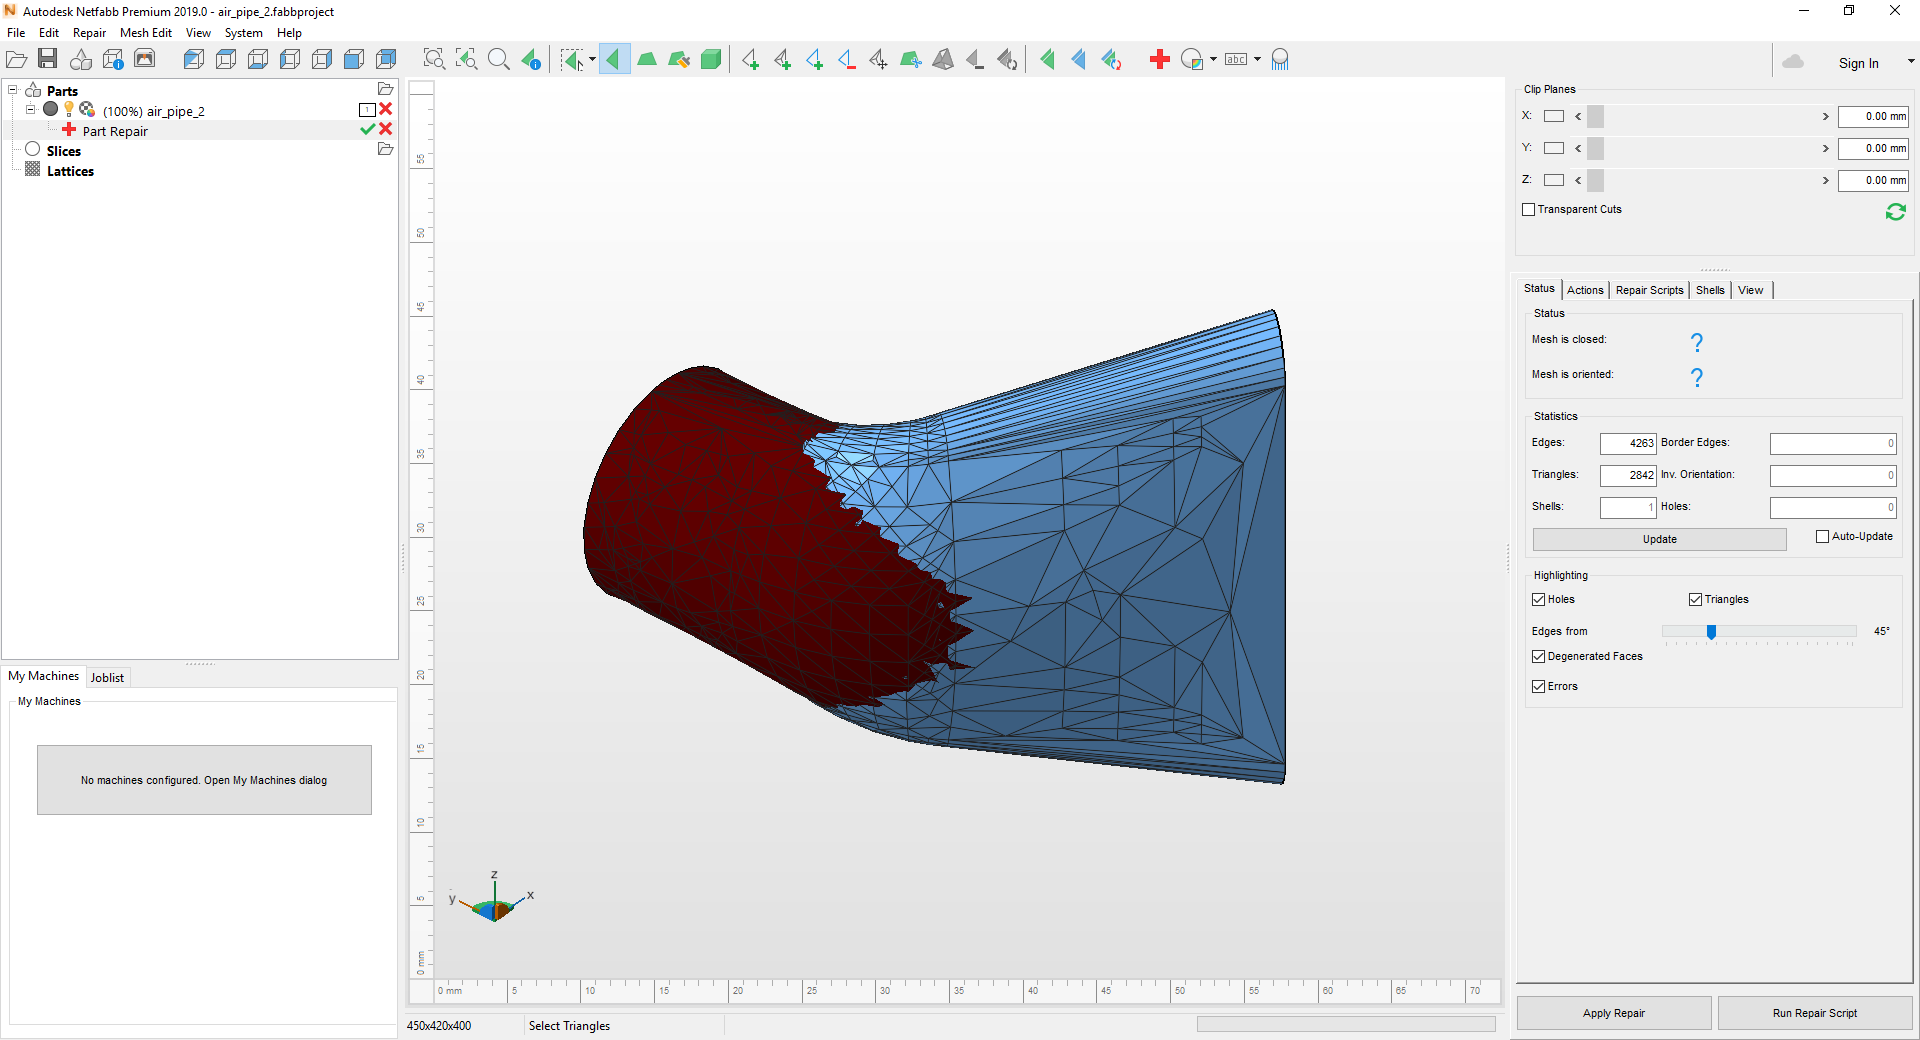Screen dimensions: 1920x1040
Task: Click the green select-shells cube icon
Action: click(x=711, y=60)
